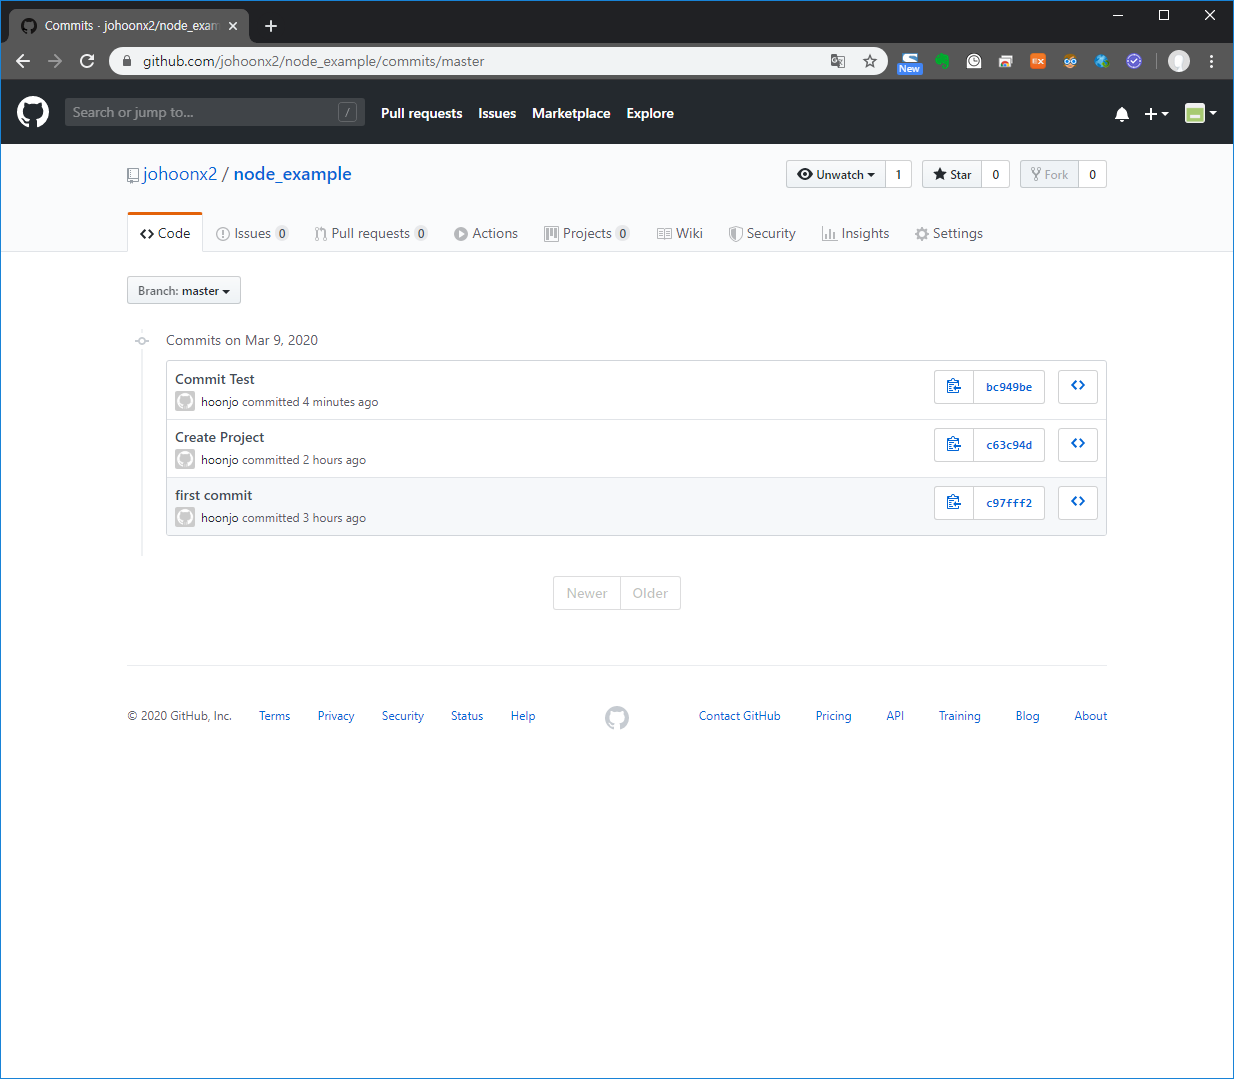This screenshot has height=1079, width=1234.
Task: Open Marketplace in top navigation
Action: [x=571, y=113]
